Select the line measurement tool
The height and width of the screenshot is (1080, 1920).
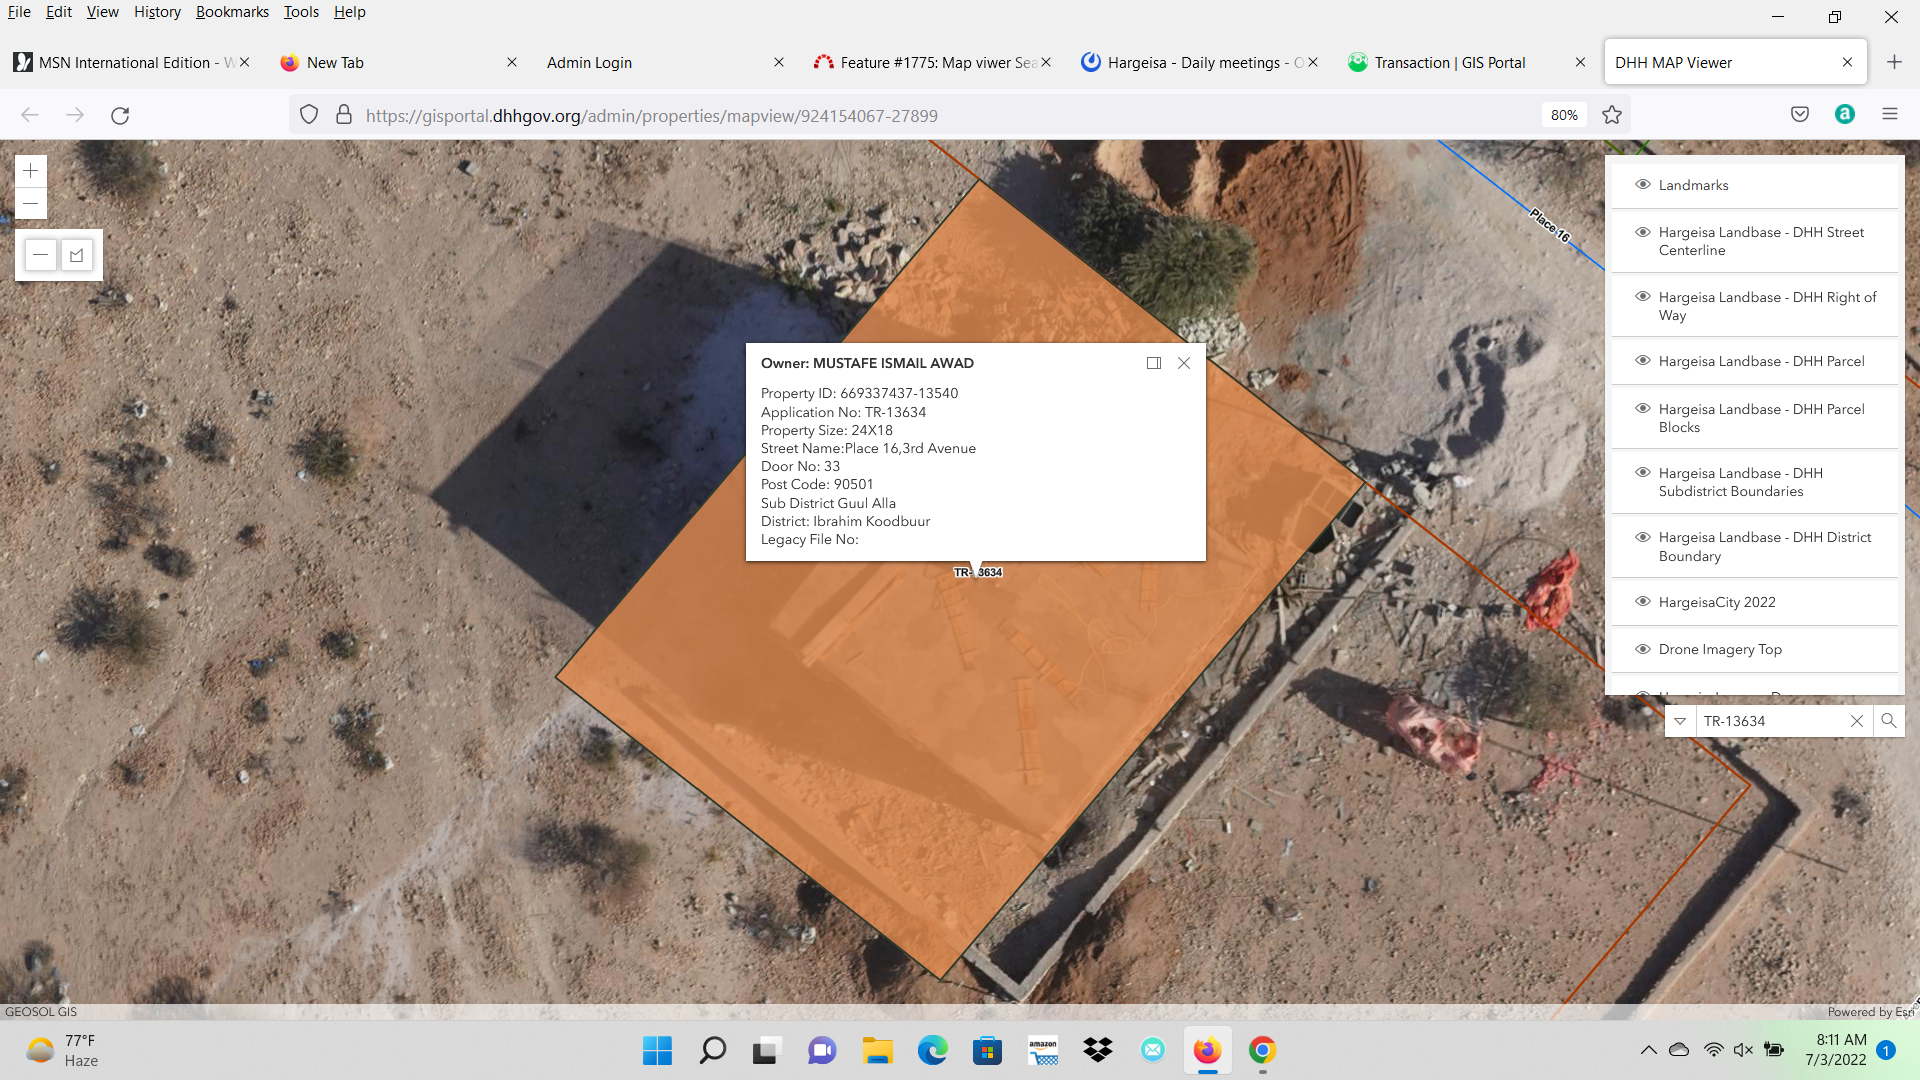[x=41, y=255]
